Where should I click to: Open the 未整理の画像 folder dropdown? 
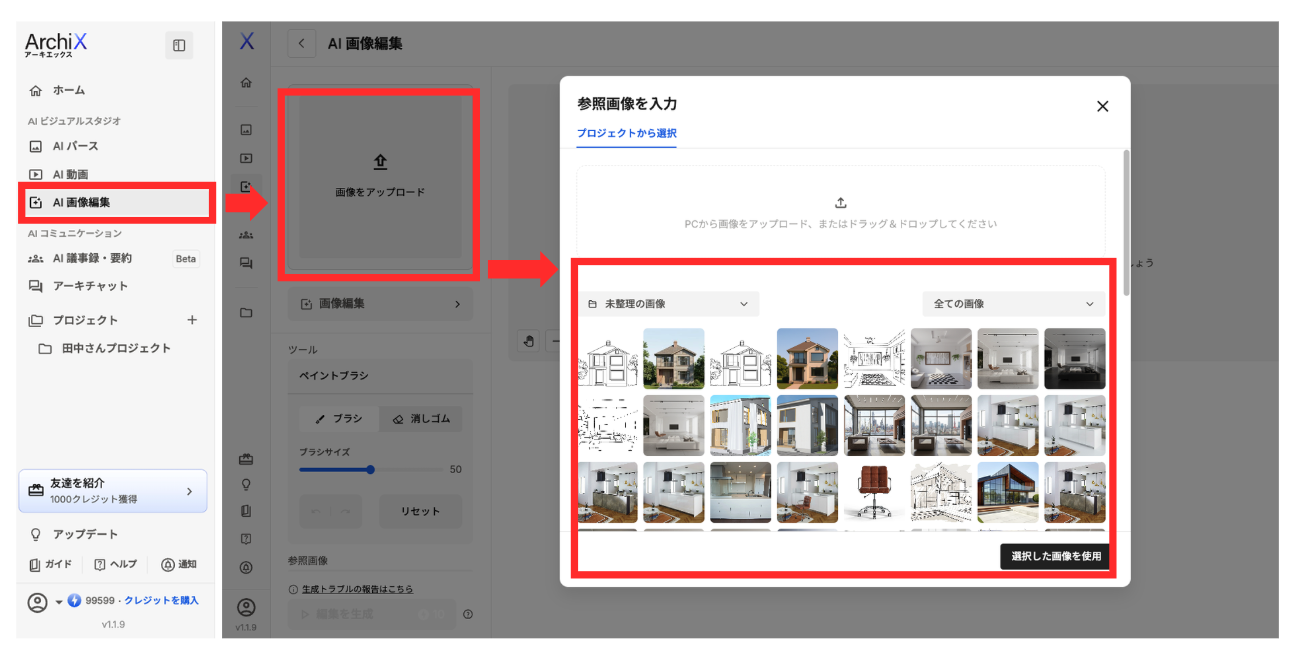point(668,303)
